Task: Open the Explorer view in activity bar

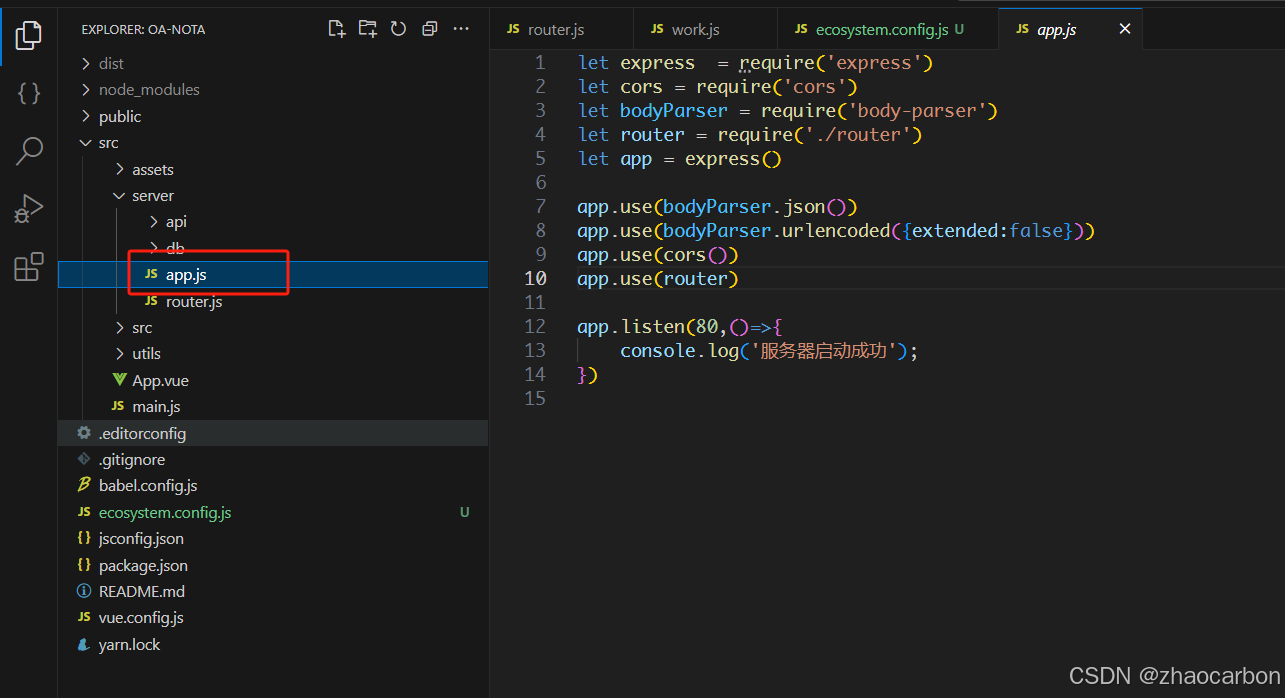Action: pyautogui.click(x=29, y=35)
